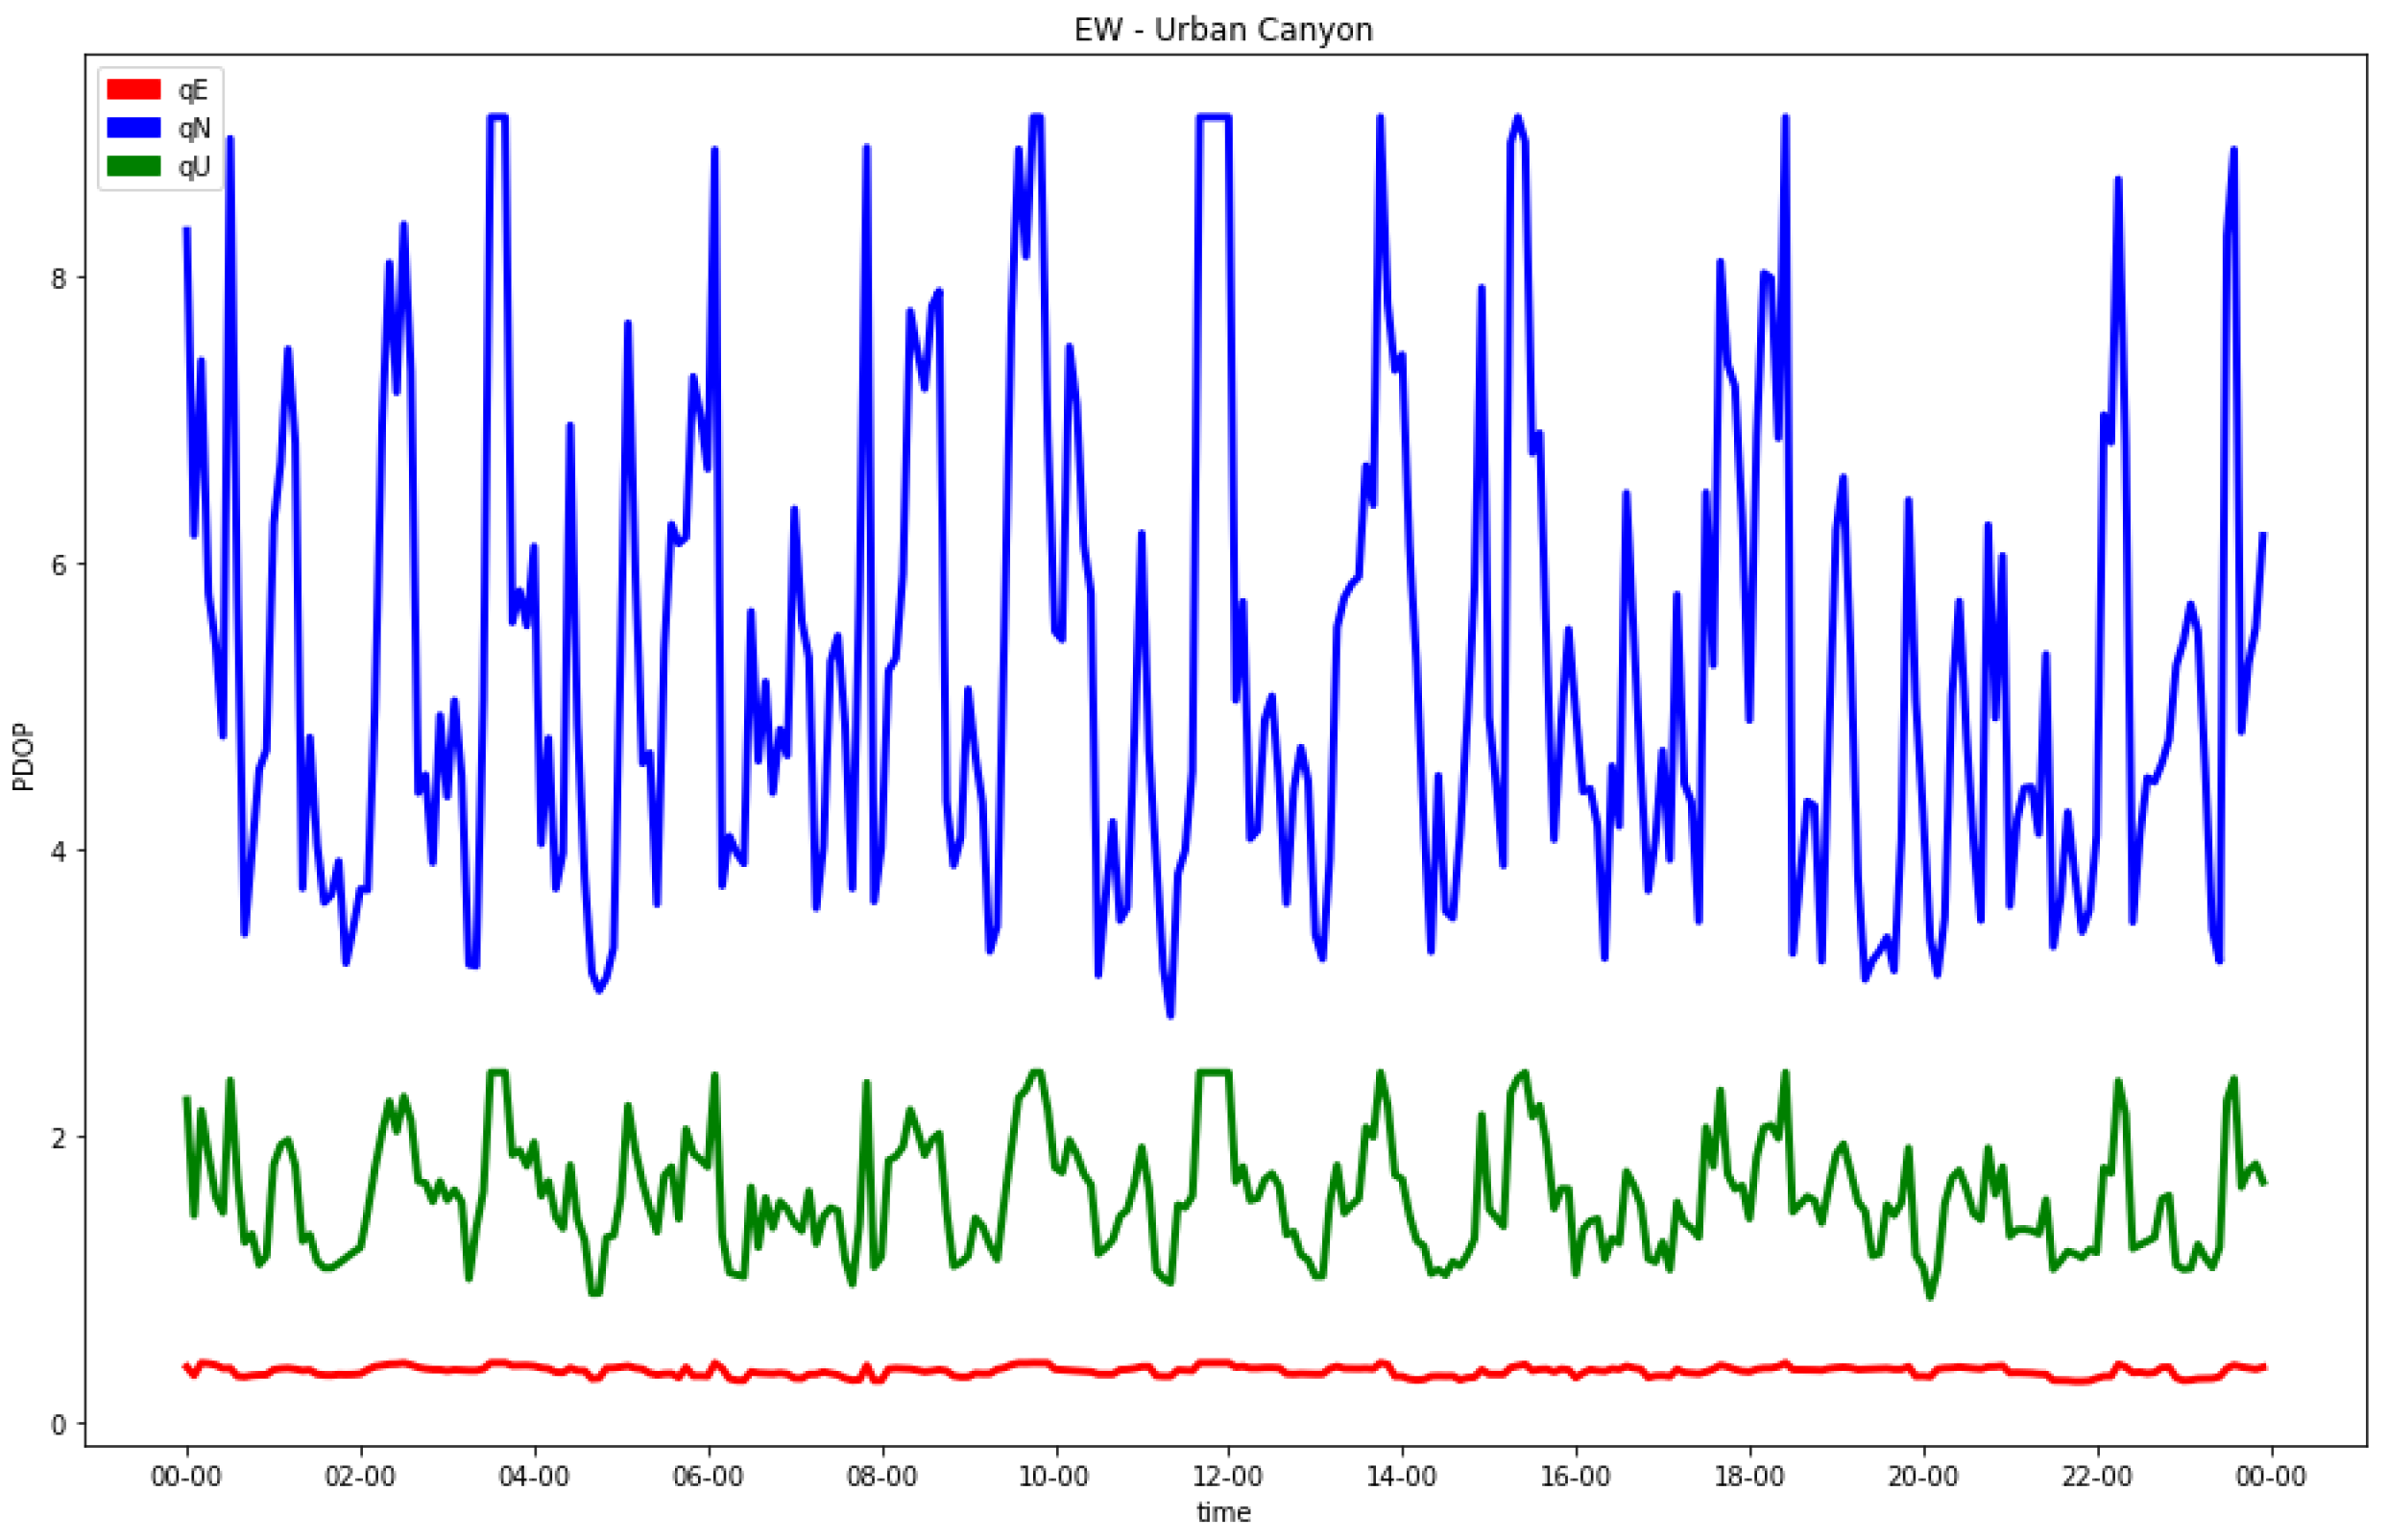Click the 06-00 x-axis tick label
Viewport: 2387px width, 1540px height.
tap(708, 1477)
